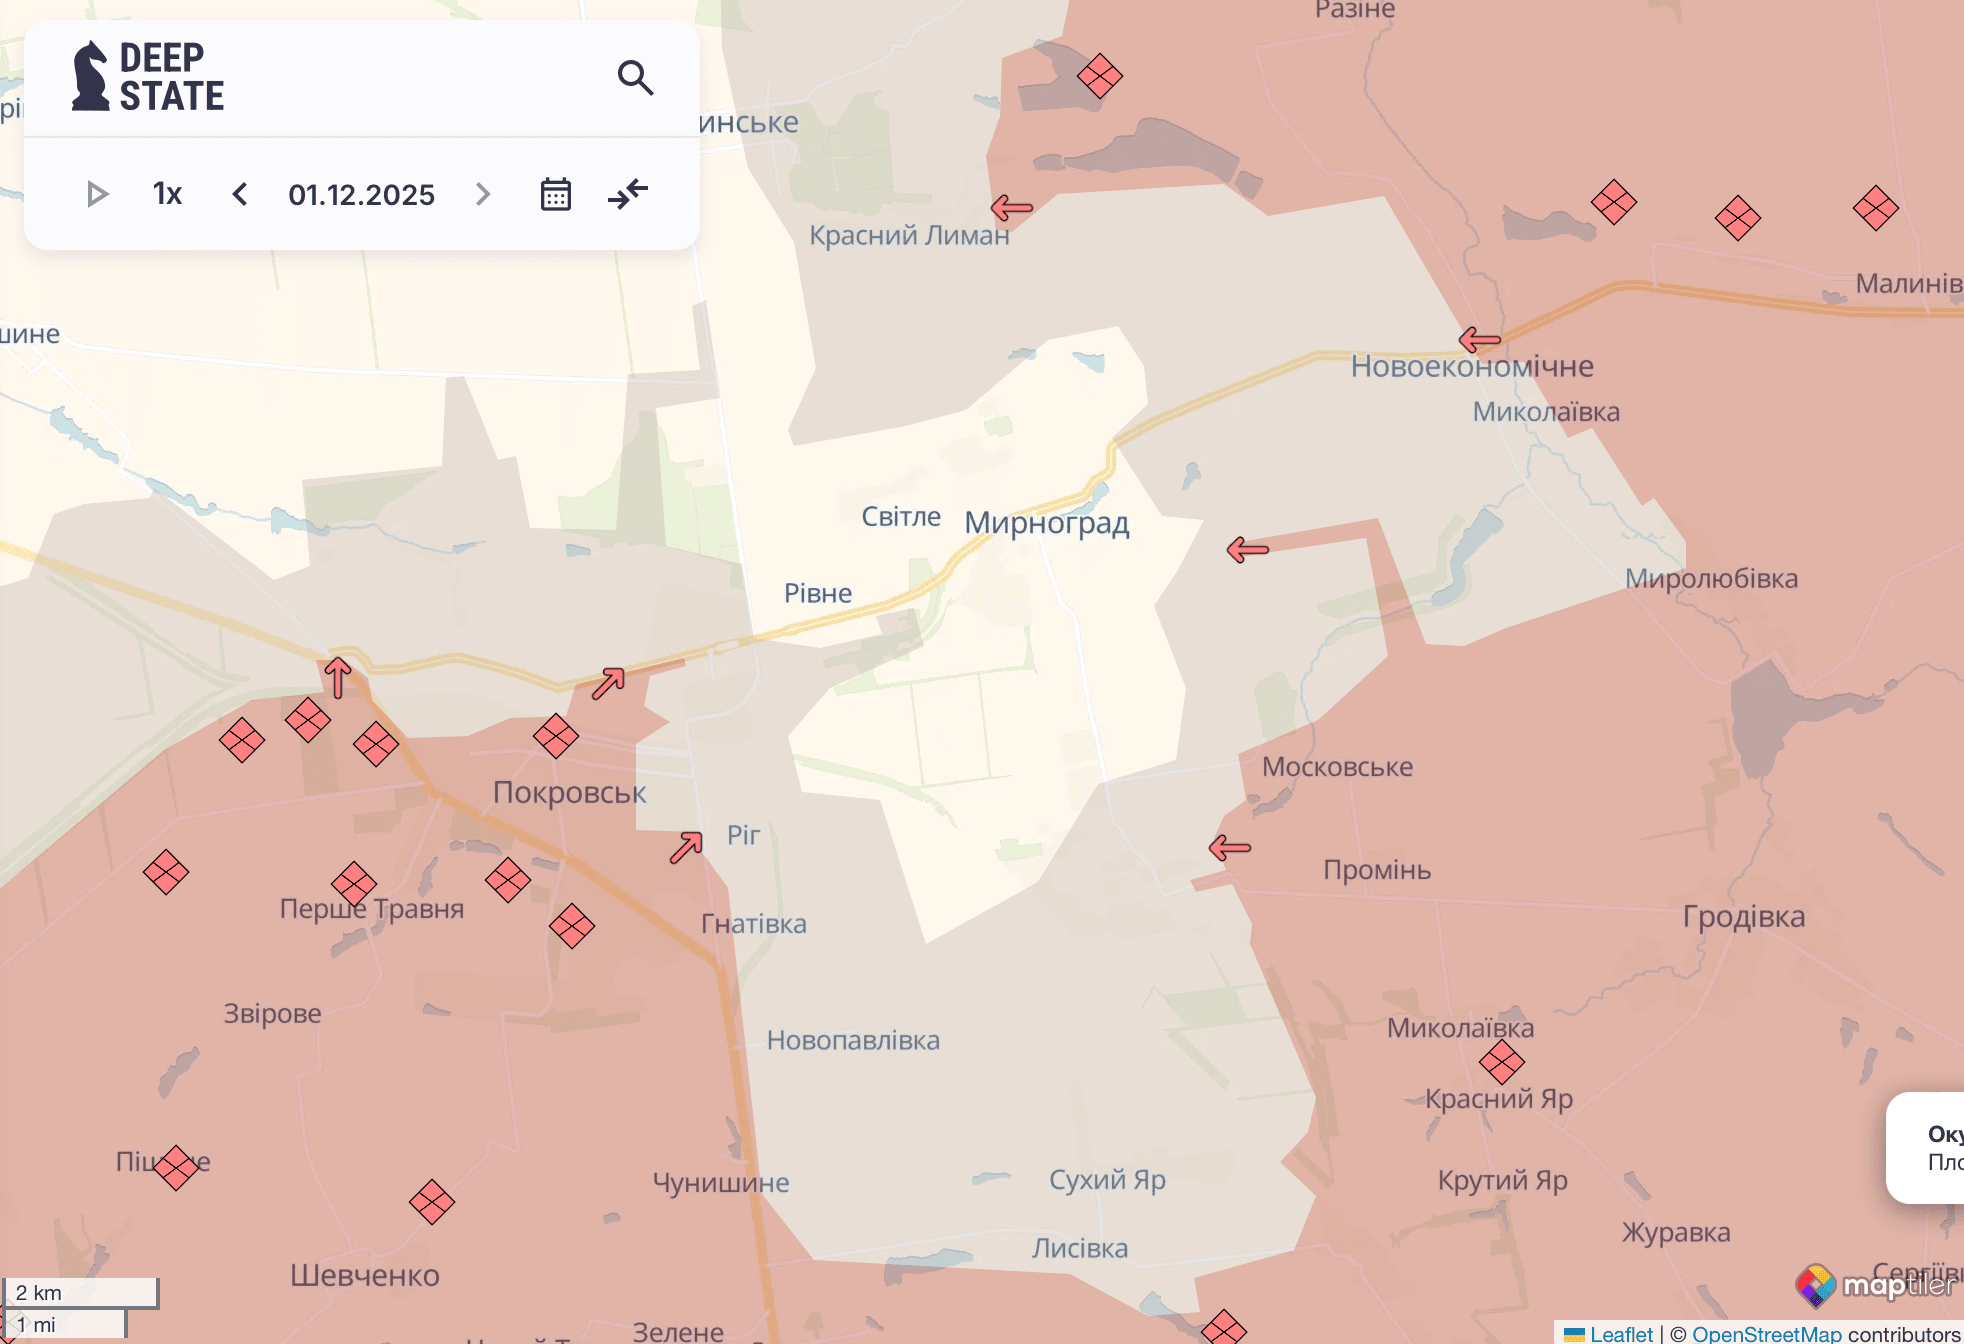This screenshot has width=1964, height=1344.
Task: Click the search magnifier icon
Action: pyautogui.click(x=635, y=77)
